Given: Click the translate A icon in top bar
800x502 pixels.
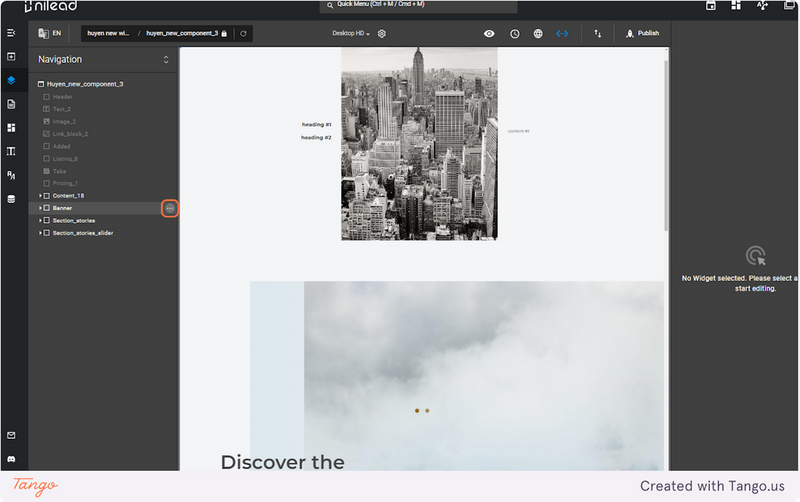Looking at the screenshot, I should [x=762, y=5].
